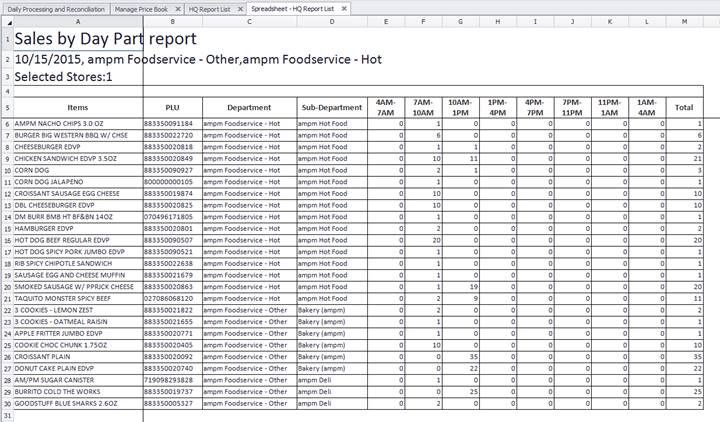Select column B header
This screenshot has width=720, height=422.
pos(173,22)
